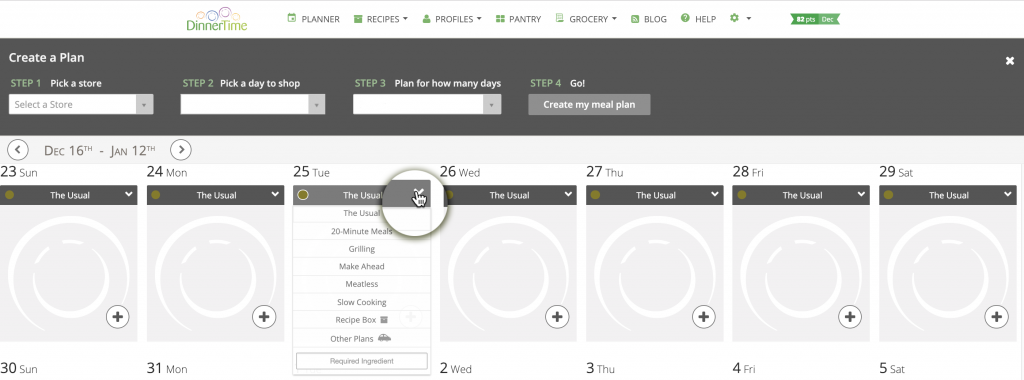This screenshot has width=1024, height=380.
Task: Go to previous date range arrow
Action: 18,150
